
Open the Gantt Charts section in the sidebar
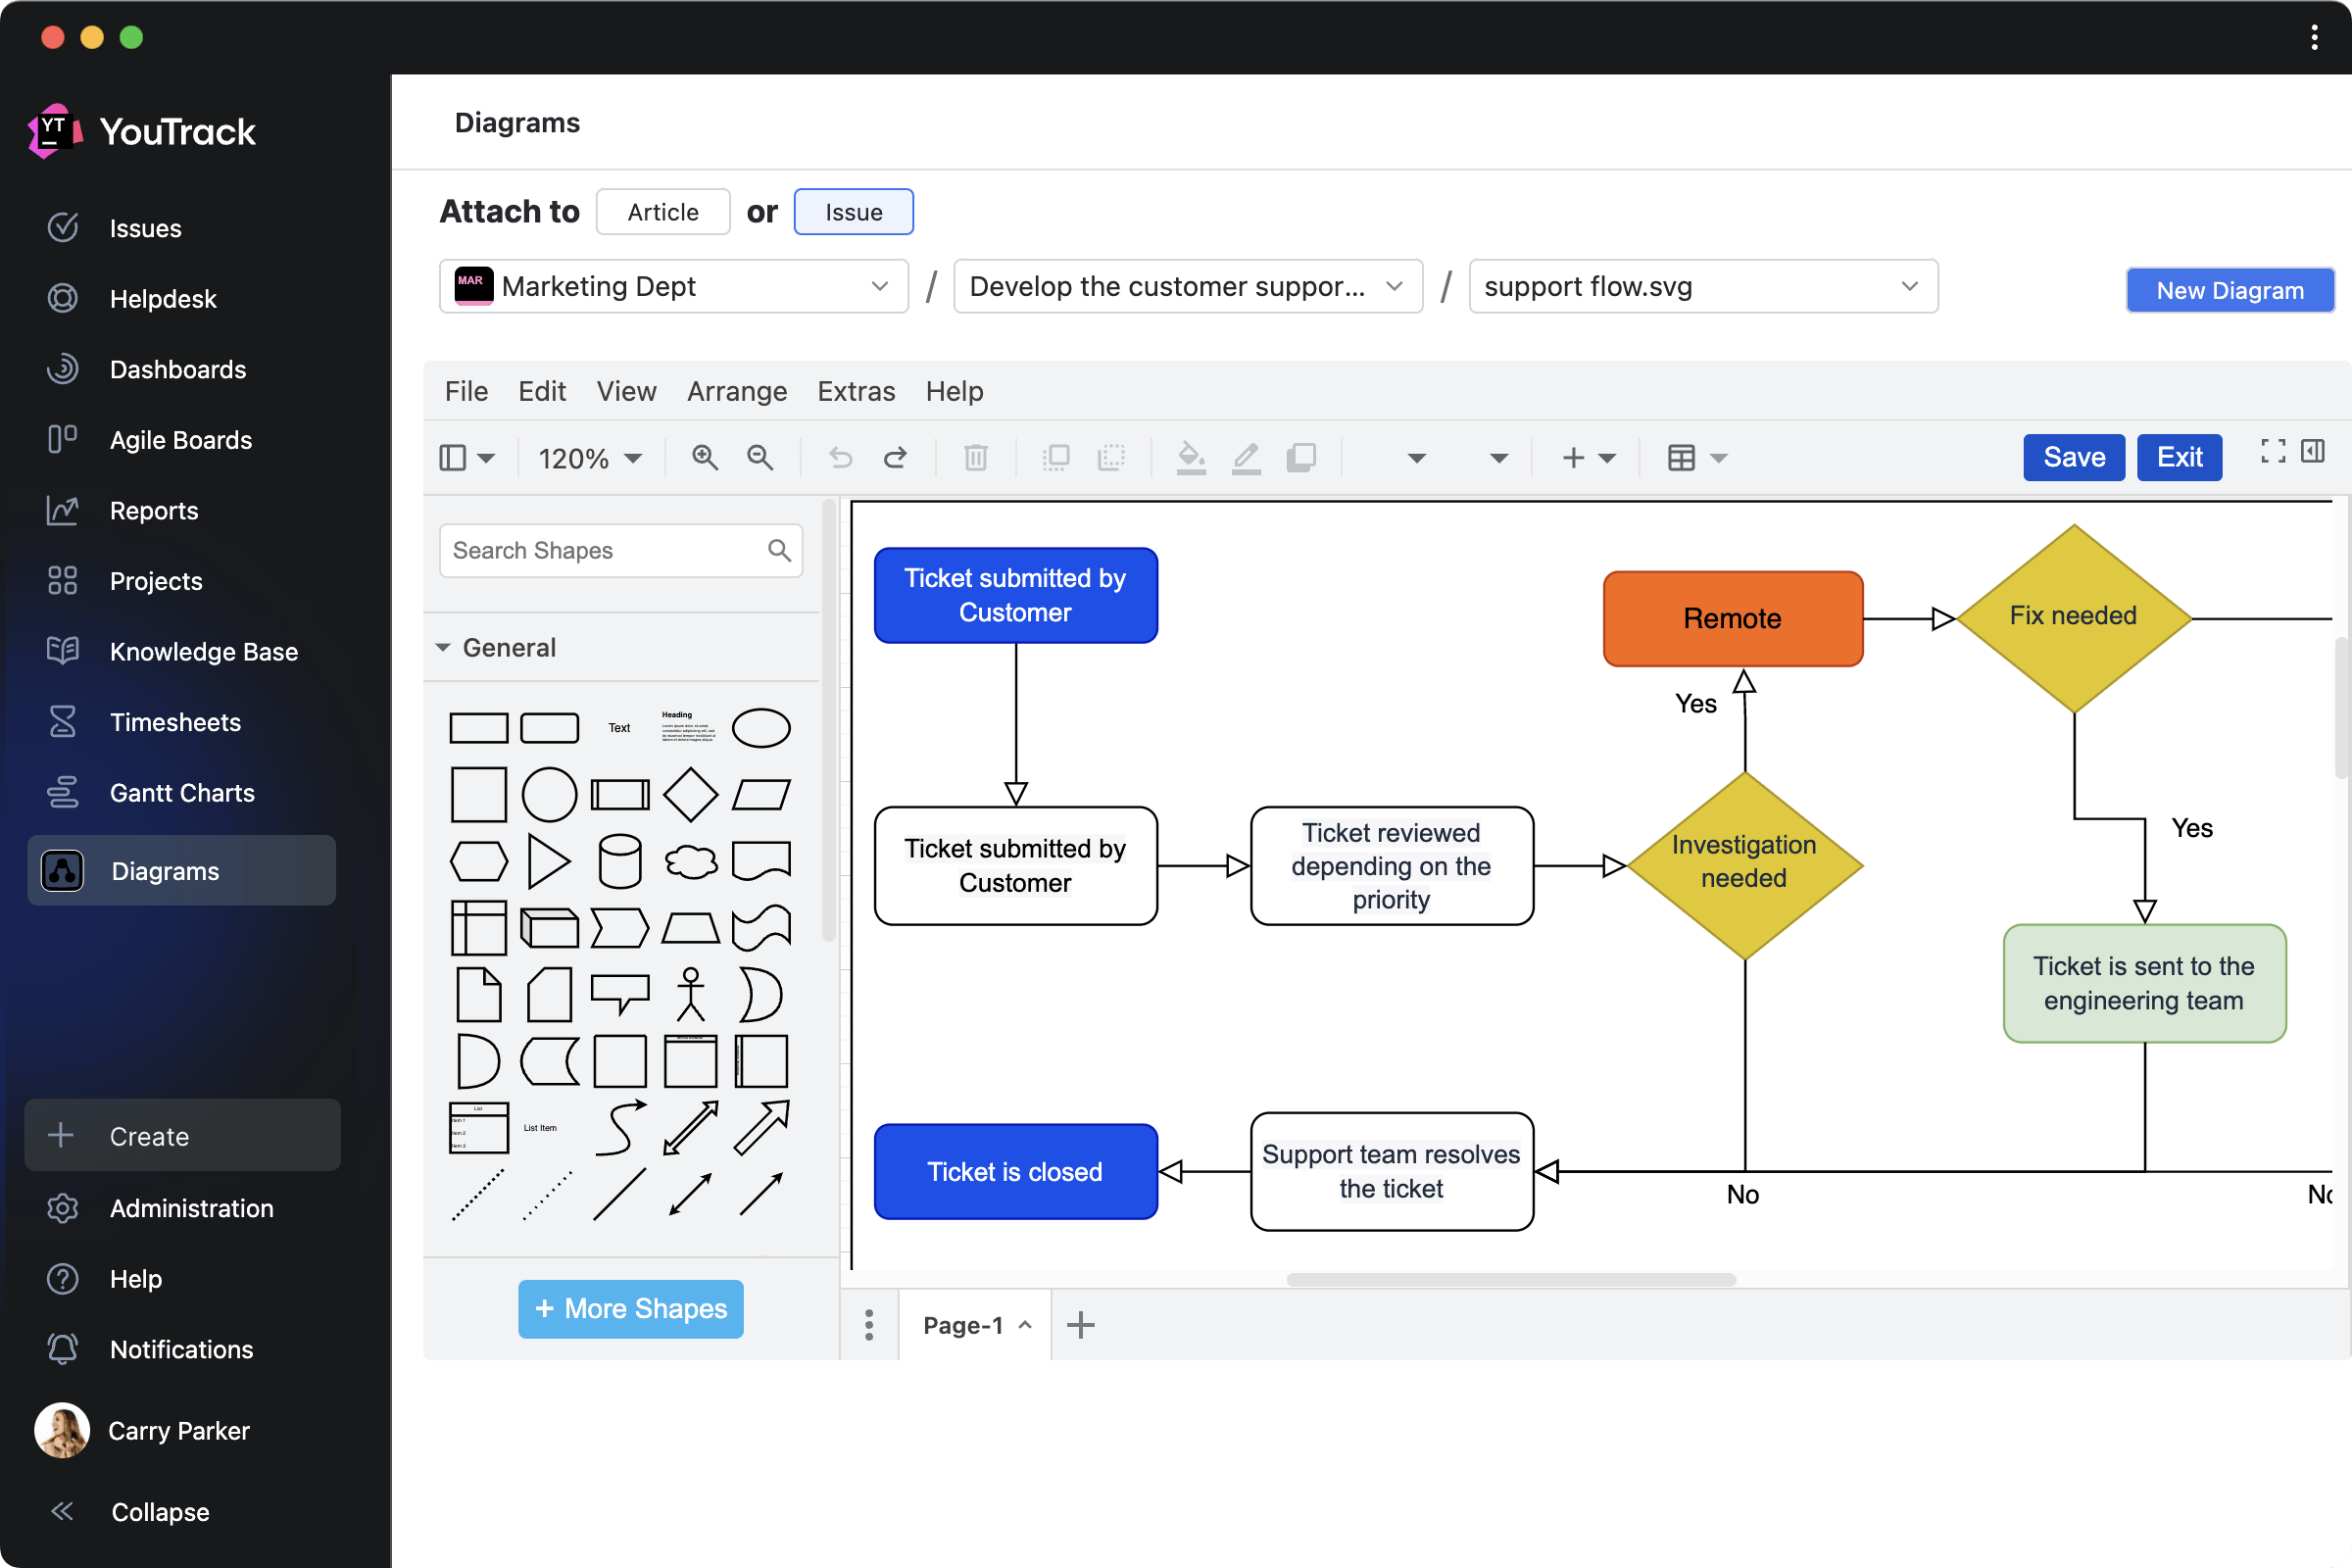pyautogui.click(x=181, y=792)
